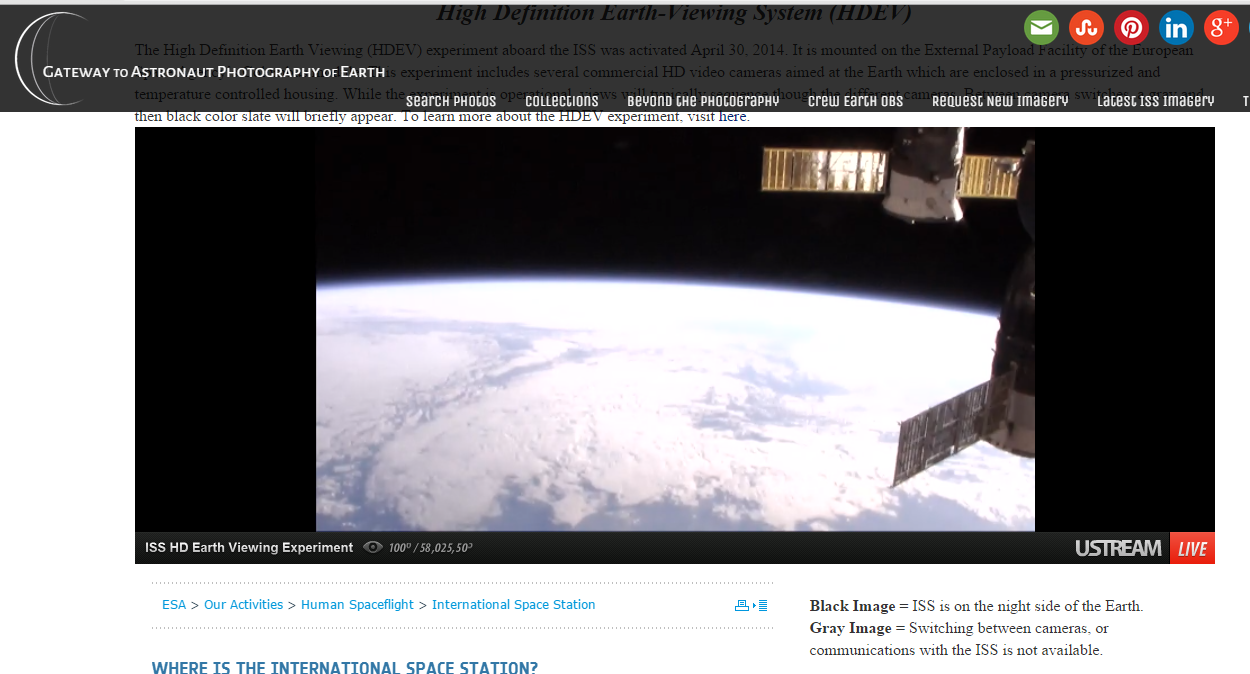Click Gateway to Astronaut Photography title
1250x674 pixels.
pos(214,72)
